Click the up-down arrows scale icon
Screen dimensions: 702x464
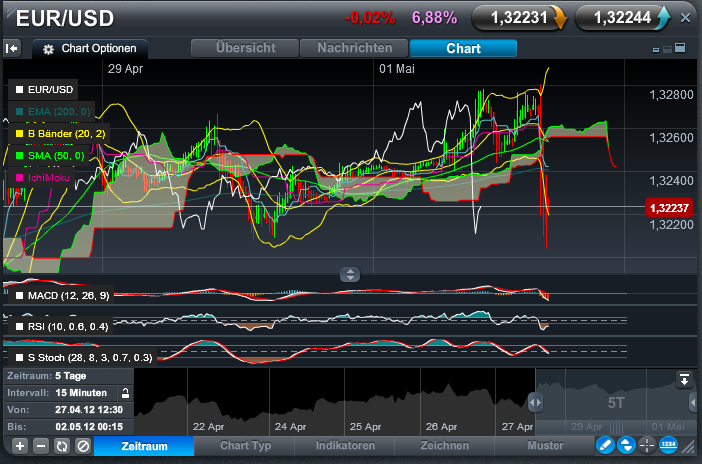(626, 446)
